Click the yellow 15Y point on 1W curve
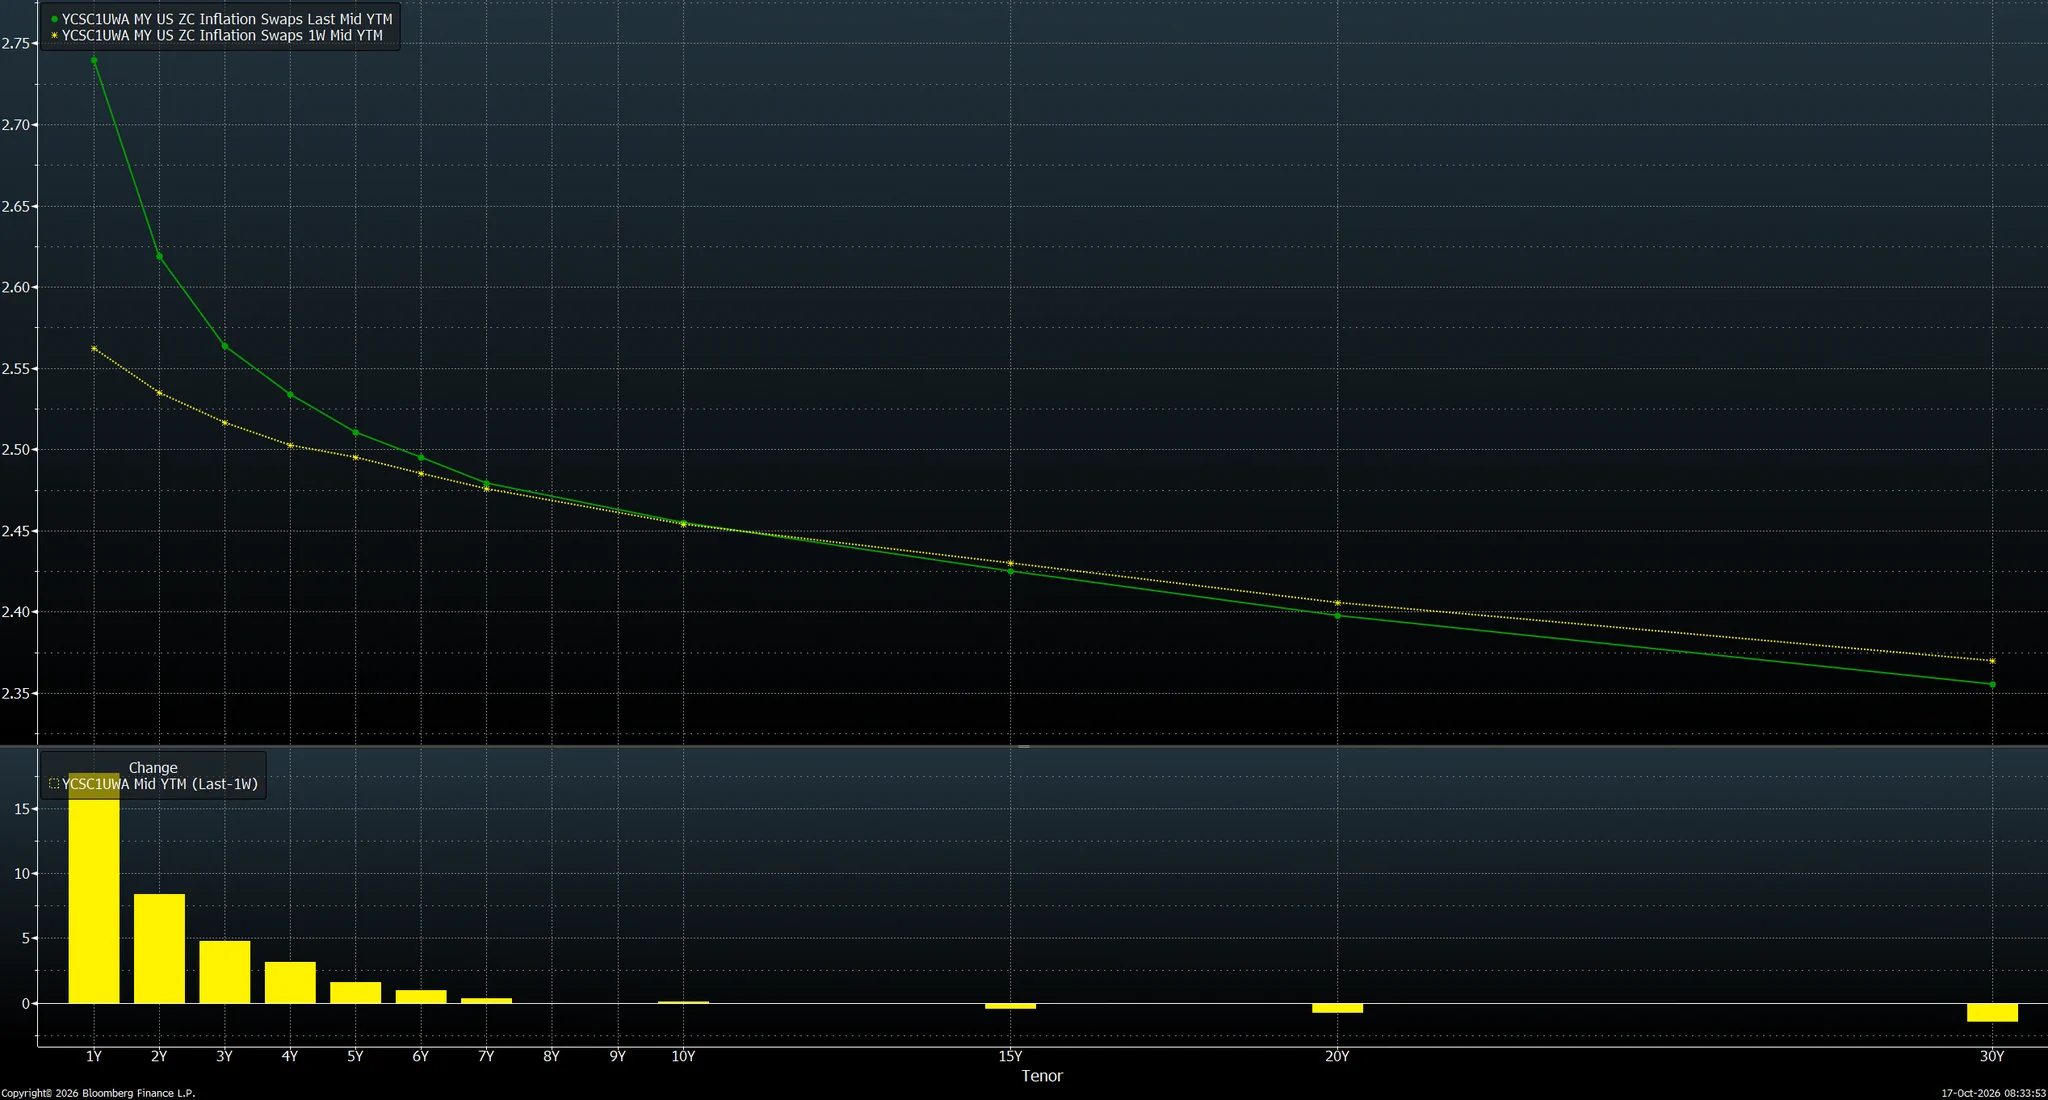The height and width of the screenshot is (1100, 2048). pyautogui.click(x=1010, y=564)
